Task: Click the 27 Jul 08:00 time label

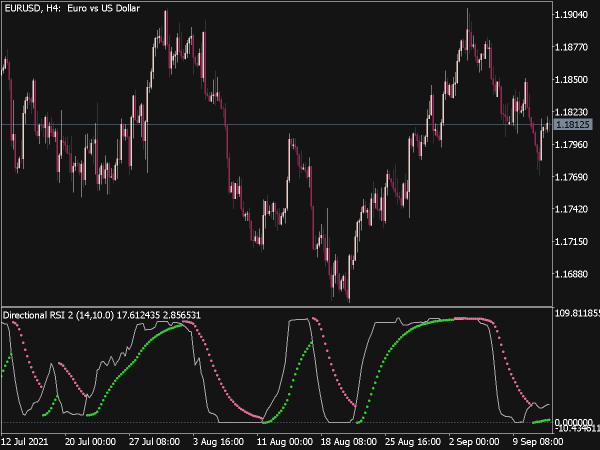Action: (154, 442)
